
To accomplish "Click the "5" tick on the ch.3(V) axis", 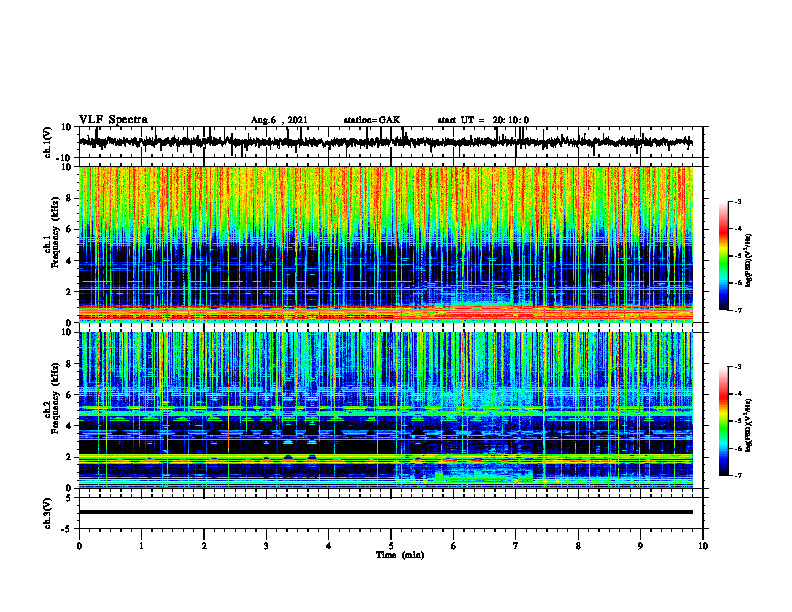I will pos(69,498).
